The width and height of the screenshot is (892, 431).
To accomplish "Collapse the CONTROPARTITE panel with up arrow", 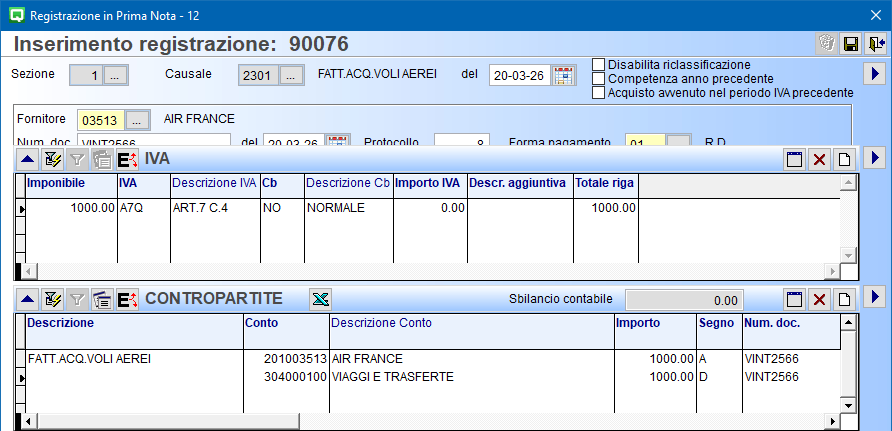I will (x=27, y=299).
